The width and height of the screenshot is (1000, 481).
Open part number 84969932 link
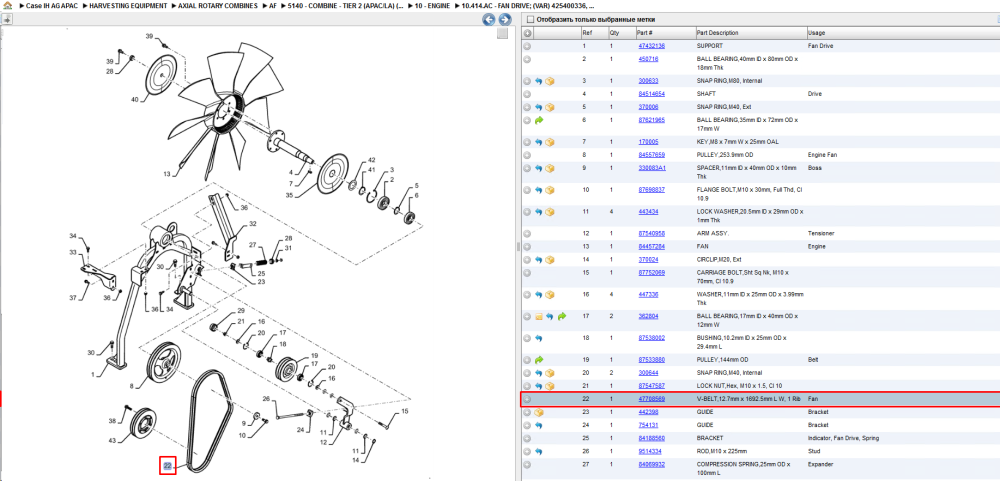tap(652, 464)
